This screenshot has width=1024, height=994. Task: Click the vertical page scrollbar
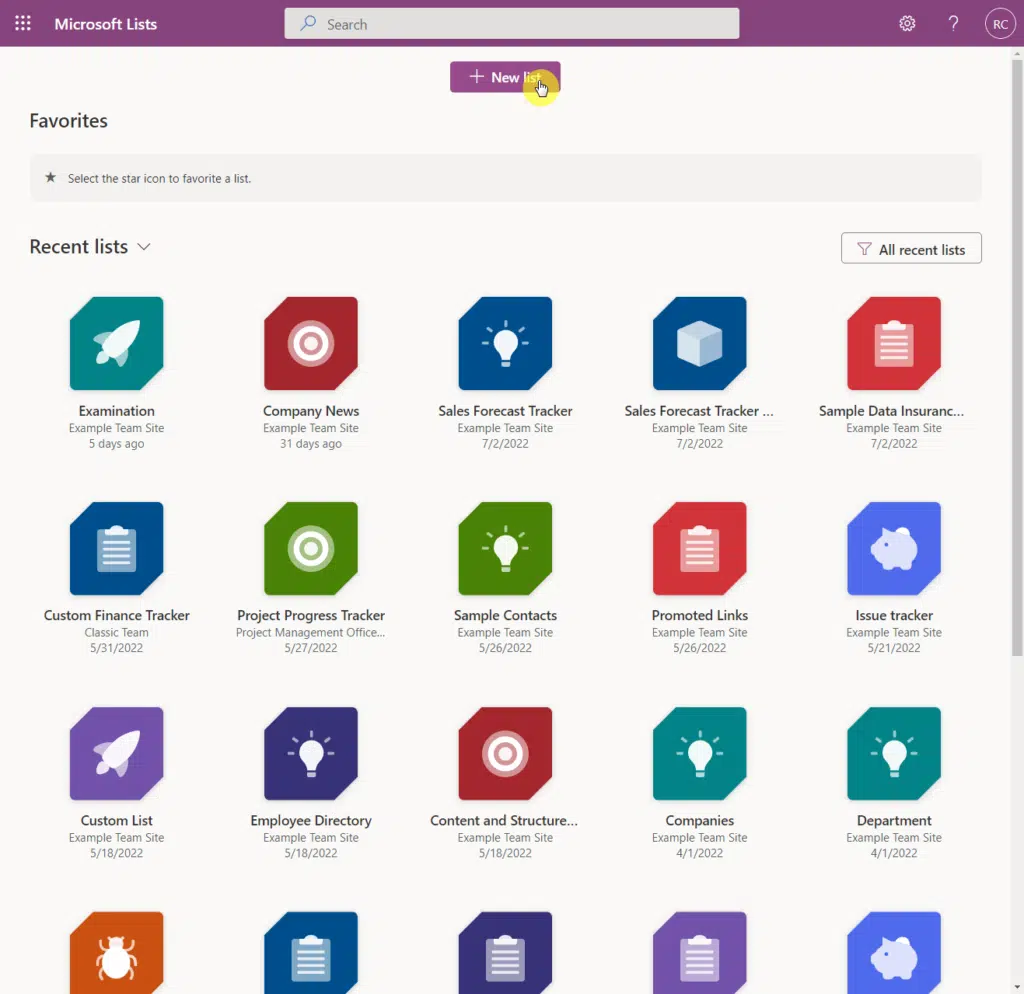[1017, 357]
